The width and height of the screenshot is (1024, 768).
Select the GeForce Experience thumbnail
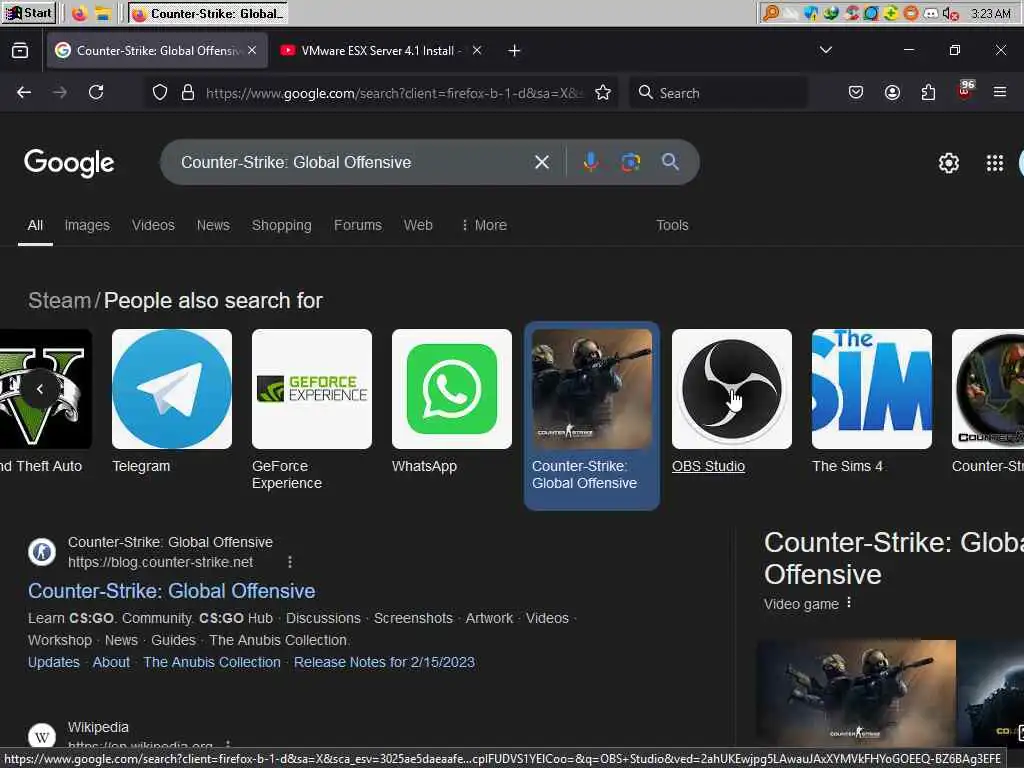[x=312, y=389]
